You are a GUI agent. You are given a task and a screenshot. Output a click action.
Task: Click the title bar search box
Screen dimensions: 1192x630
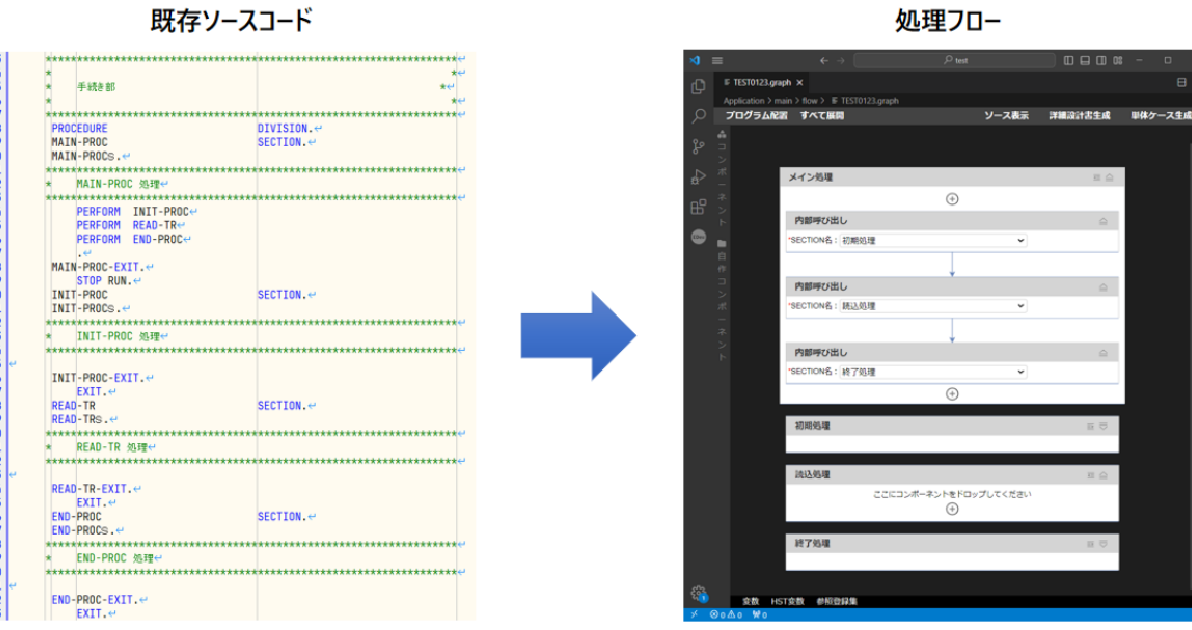(954, 60)
